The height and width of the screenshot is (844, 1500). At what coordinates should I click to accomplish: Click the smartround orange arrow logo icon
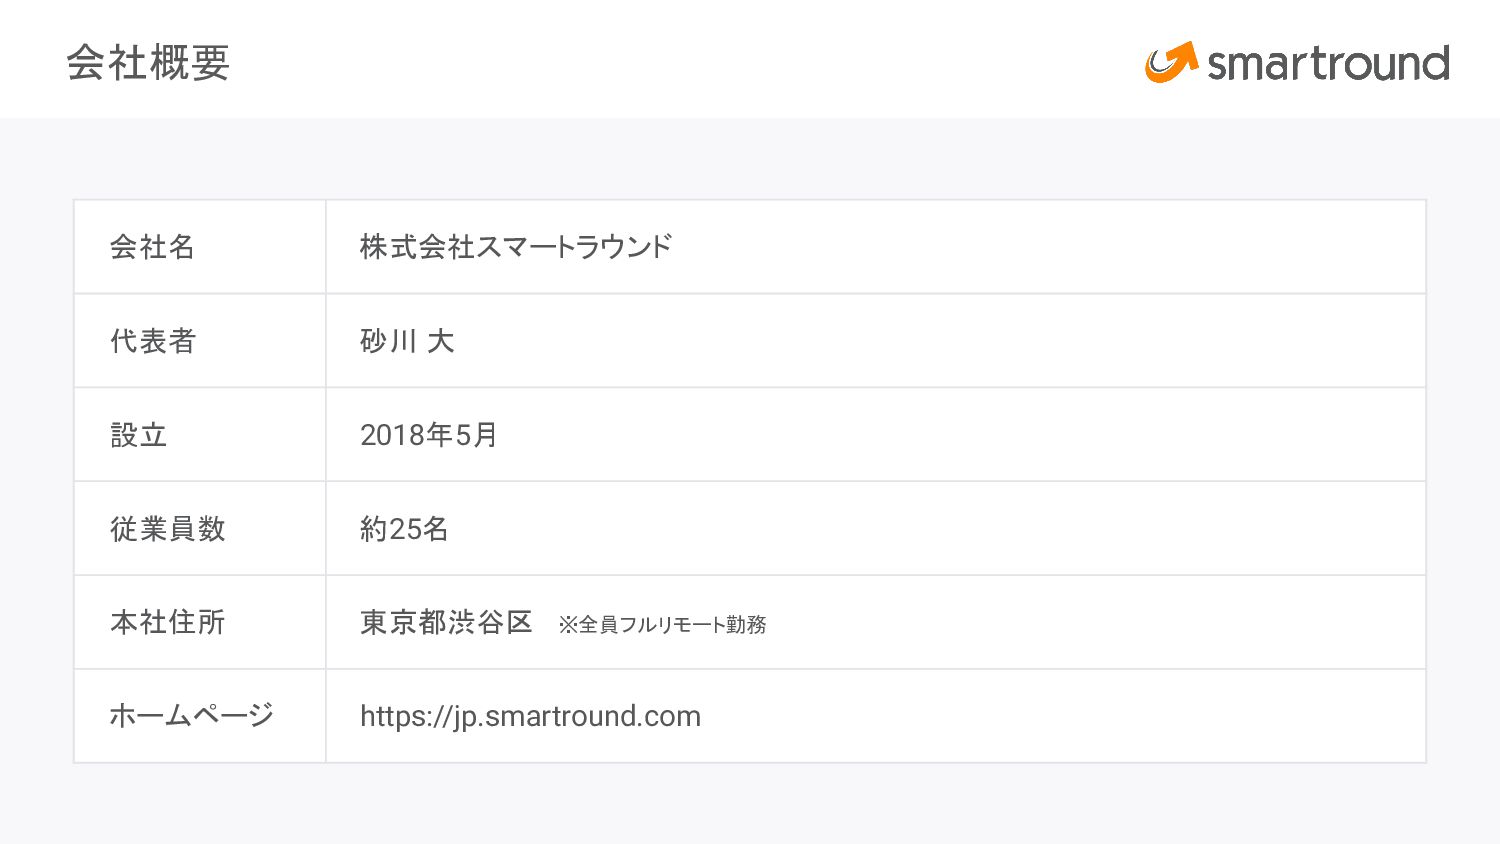(1171, 62)
